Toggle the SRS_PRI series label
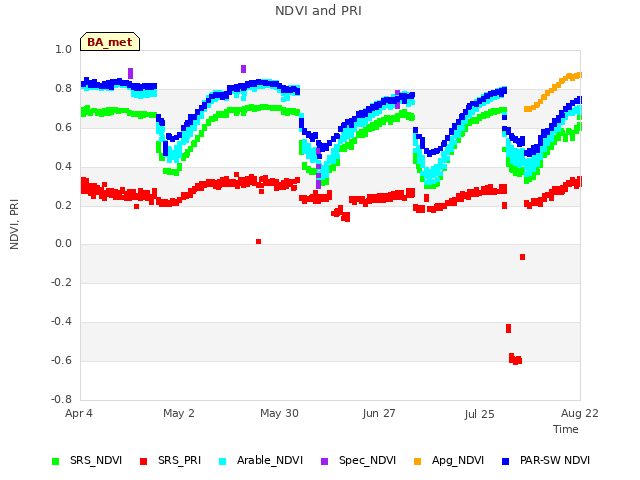 pyautogui.click(x=180, y=460)
